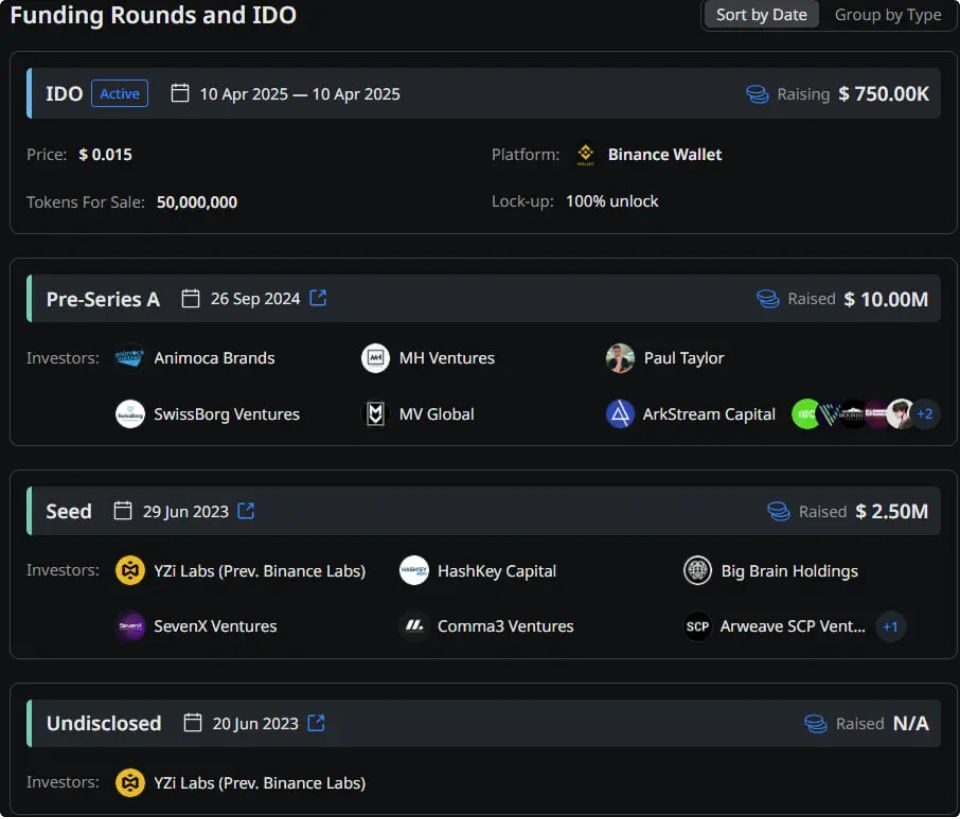Viewport: 960px width, 819px height.
Task: Expand the +1 additional Seed investors
Action: (x=891, y=627)
